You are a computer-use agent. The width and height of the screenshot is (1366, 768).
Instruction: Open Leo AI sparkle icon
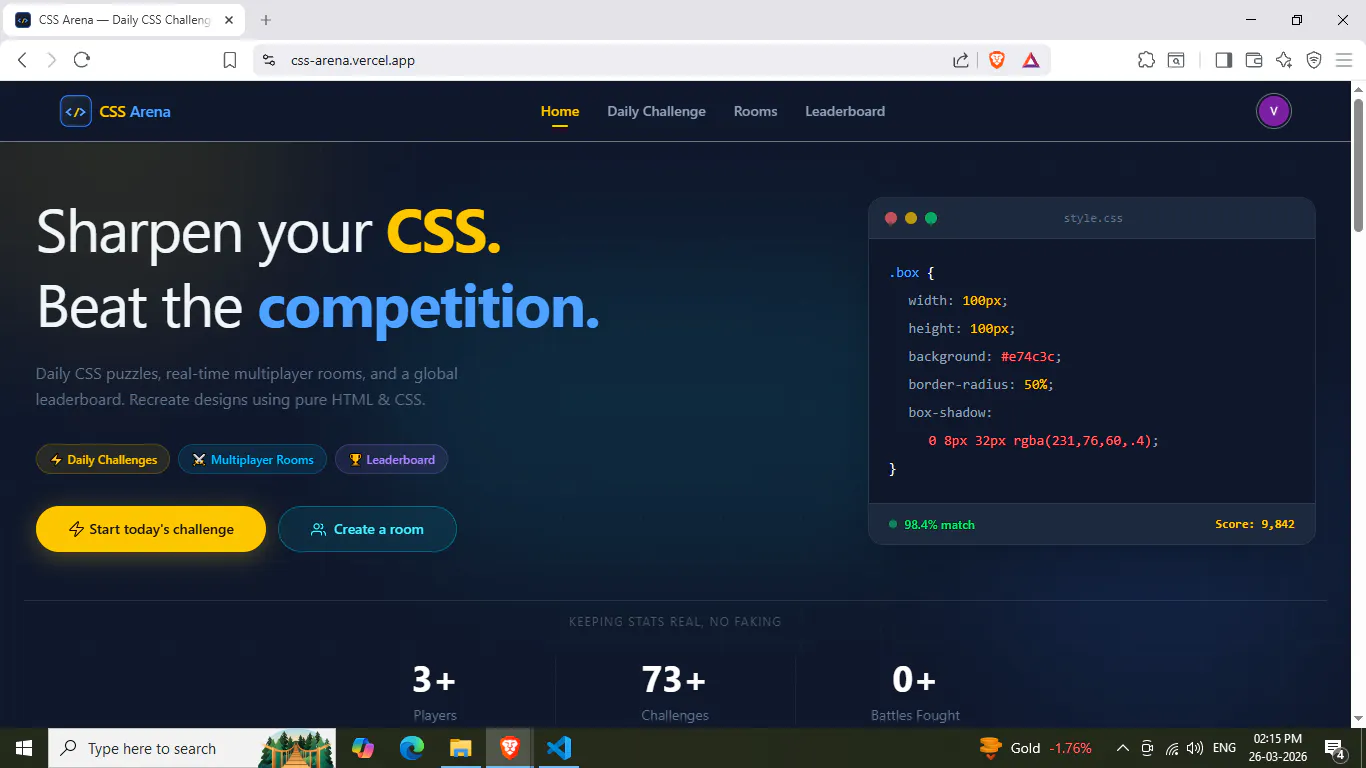(1284, 60)
